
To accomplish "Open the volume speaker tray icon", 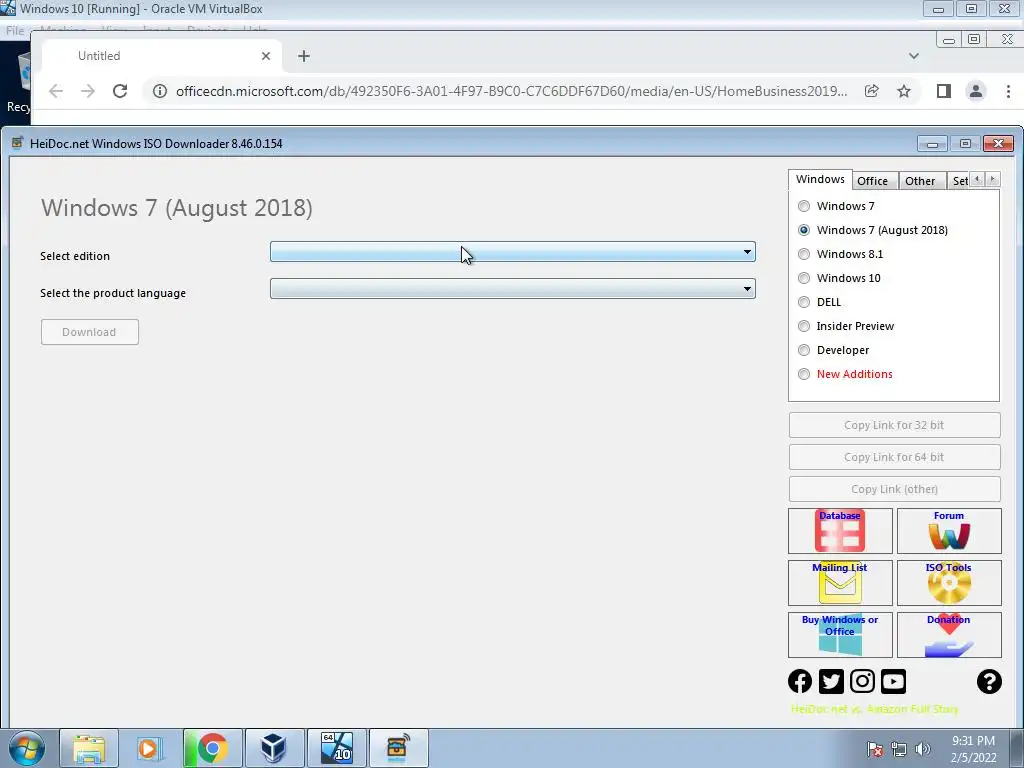I will click(923, 749).
